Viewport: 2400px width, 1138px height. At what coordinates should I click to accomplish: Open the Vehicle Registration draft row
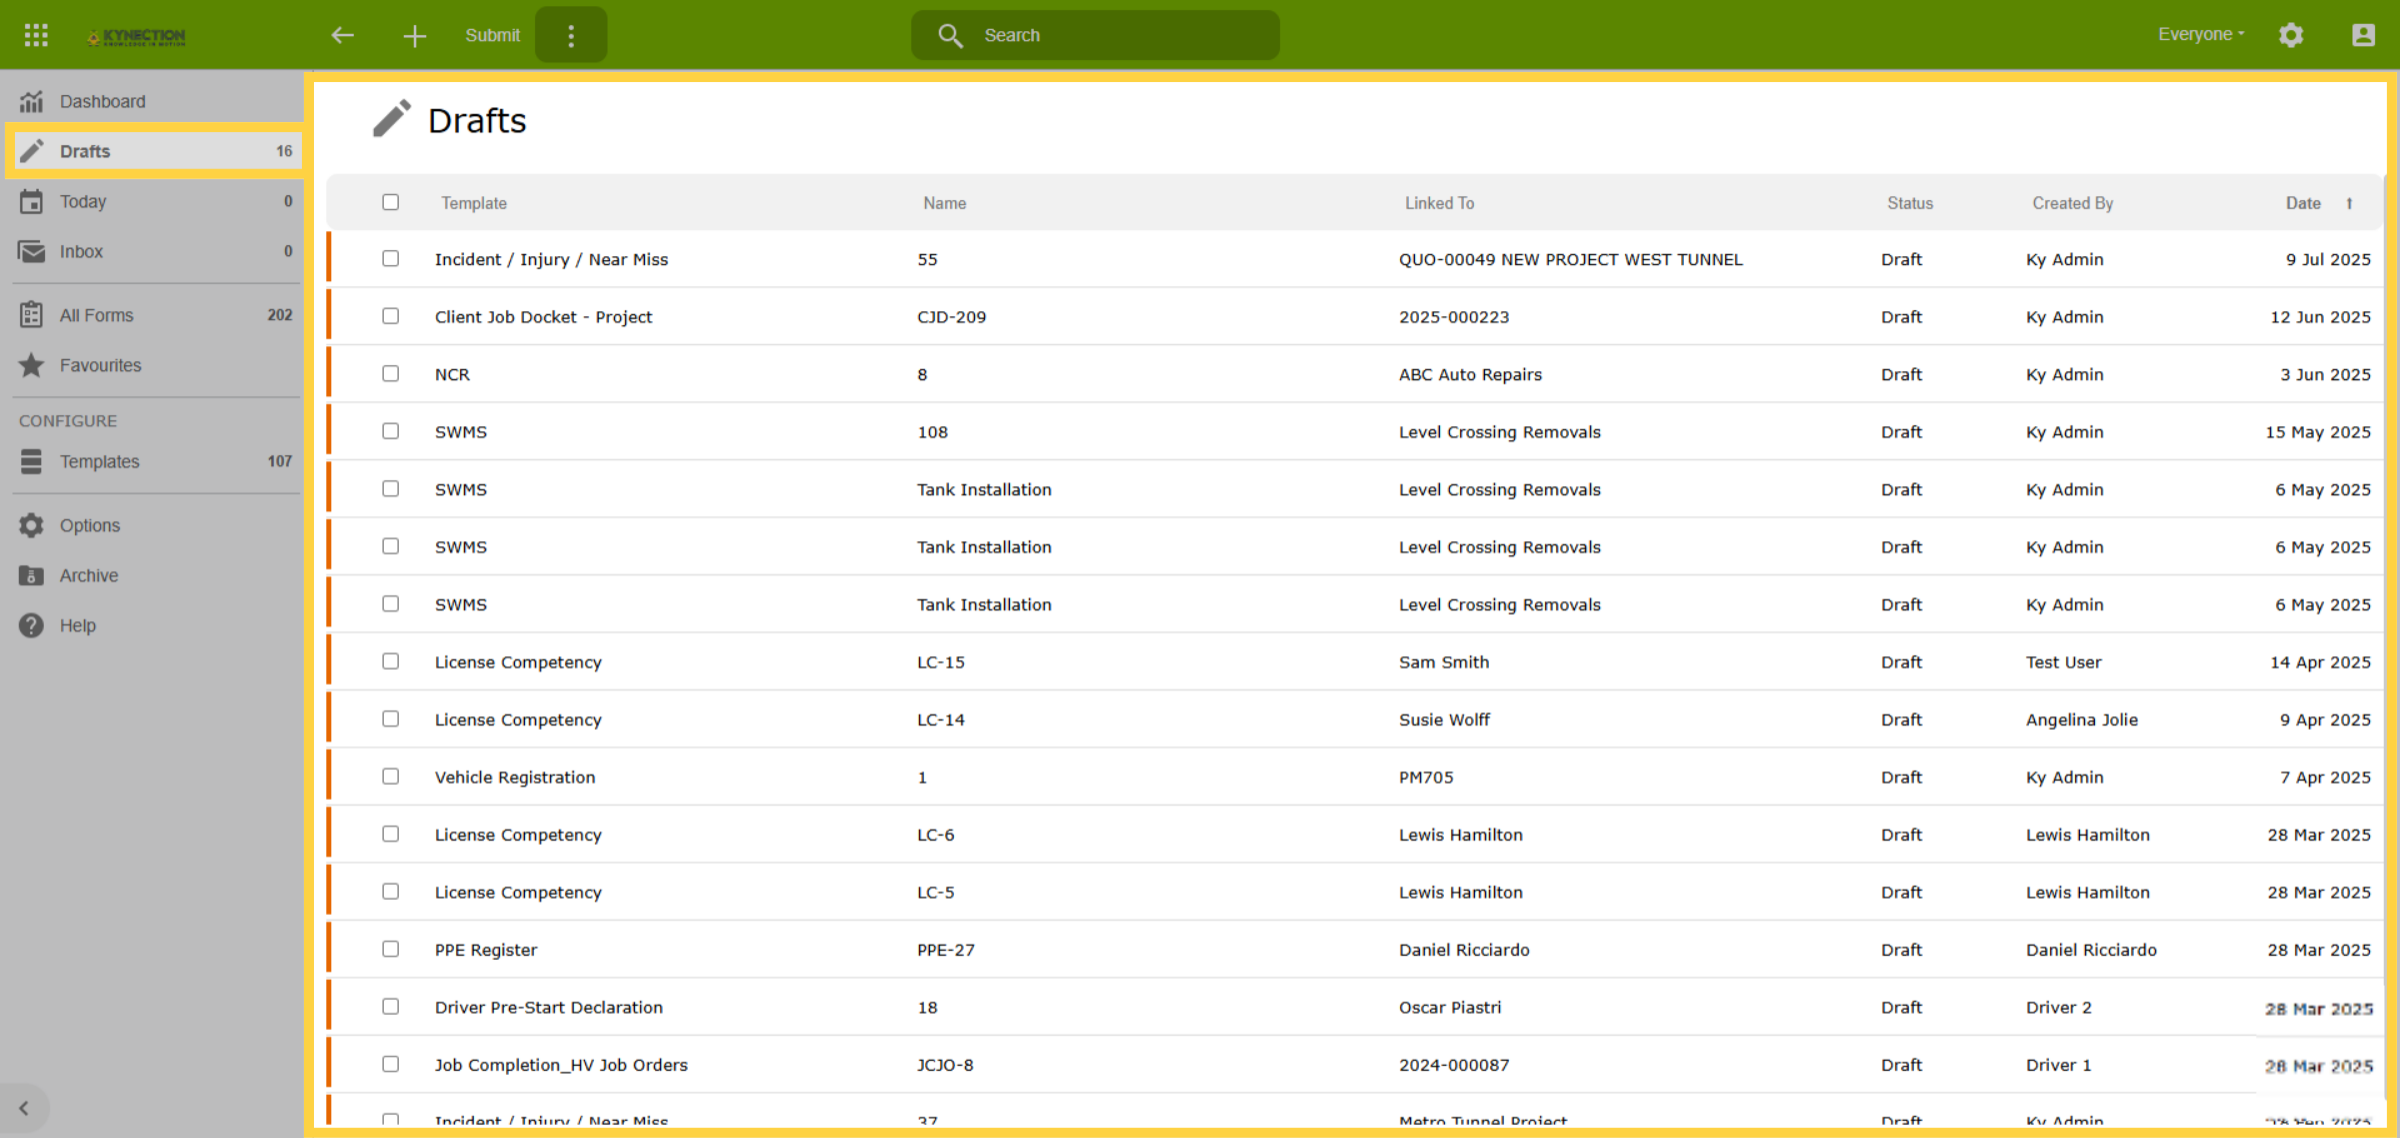(x=1357, y=777)
